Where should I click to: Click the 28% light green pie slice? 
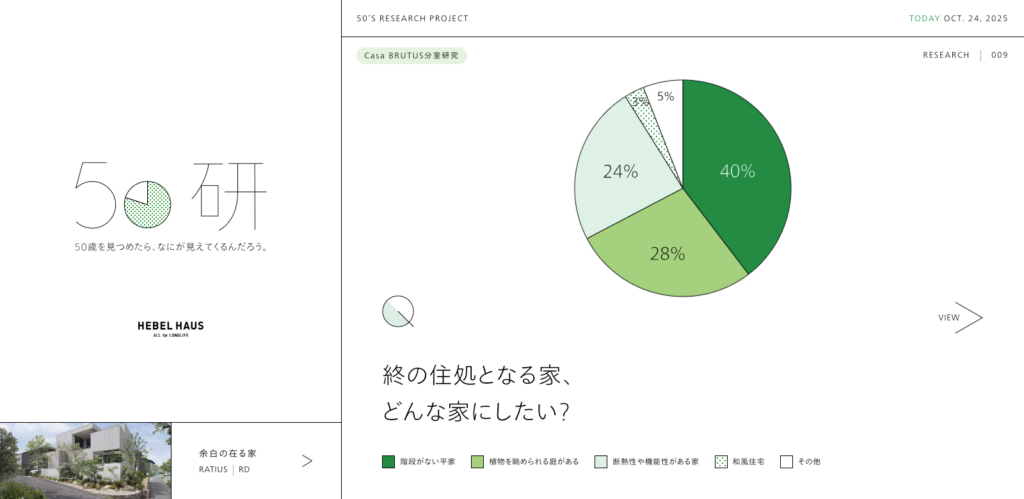[667, 254]
